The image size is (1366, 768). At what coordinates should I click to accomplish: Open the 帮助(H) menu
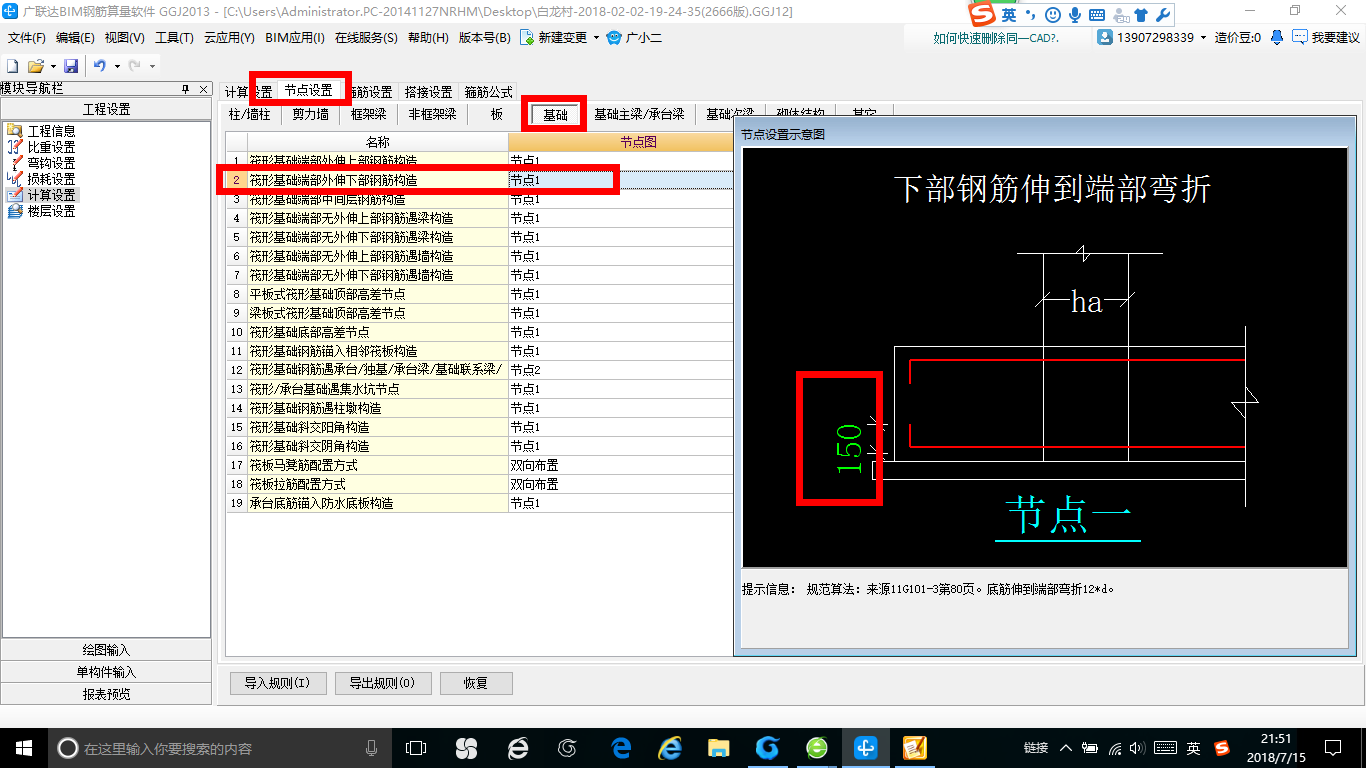coord(428,38)
